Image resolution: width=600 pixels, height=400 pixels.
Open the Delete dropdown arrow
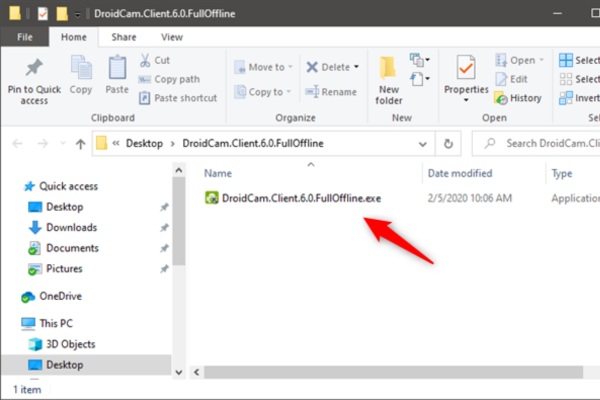point(356,67)
